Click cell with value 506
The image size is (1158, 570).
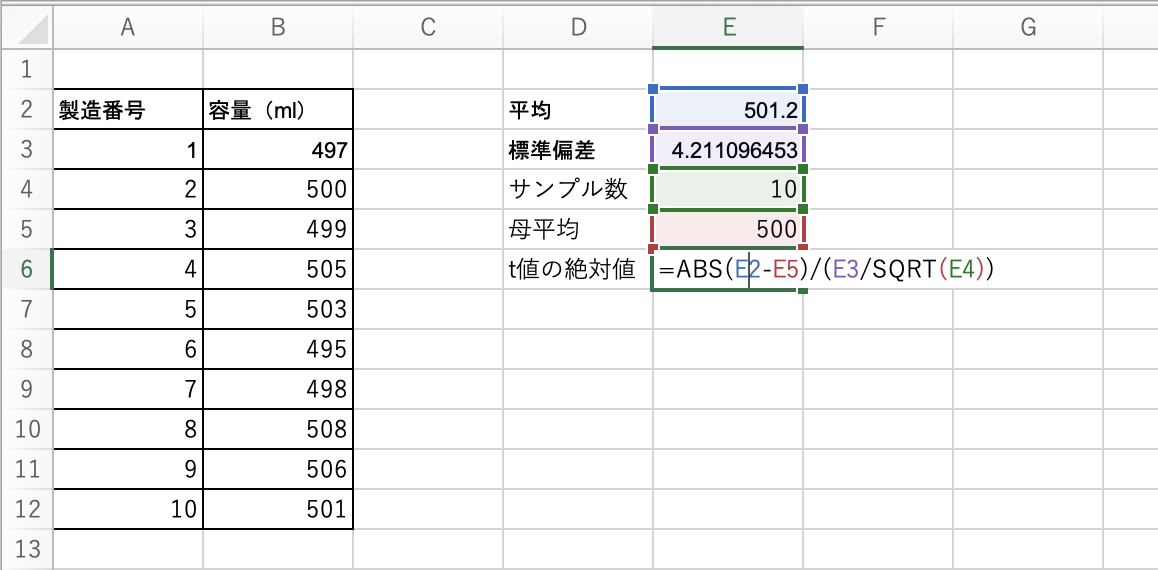click(x=278, y=469)
